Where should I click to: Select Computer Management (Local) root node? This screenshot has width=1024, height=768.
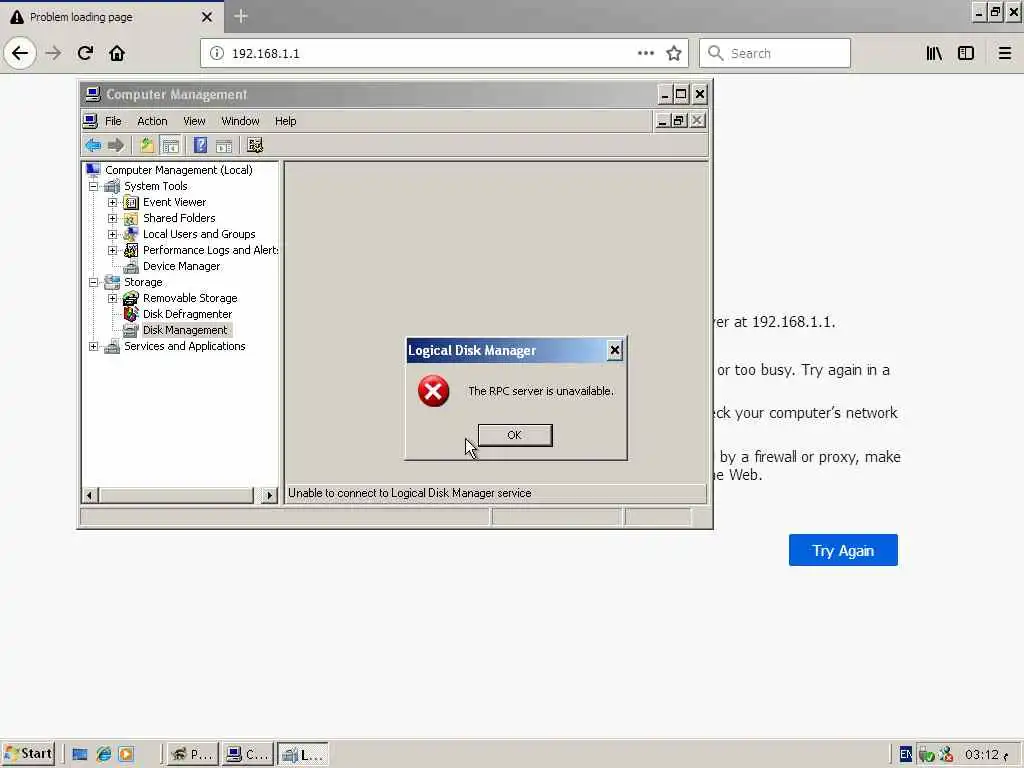179,170
